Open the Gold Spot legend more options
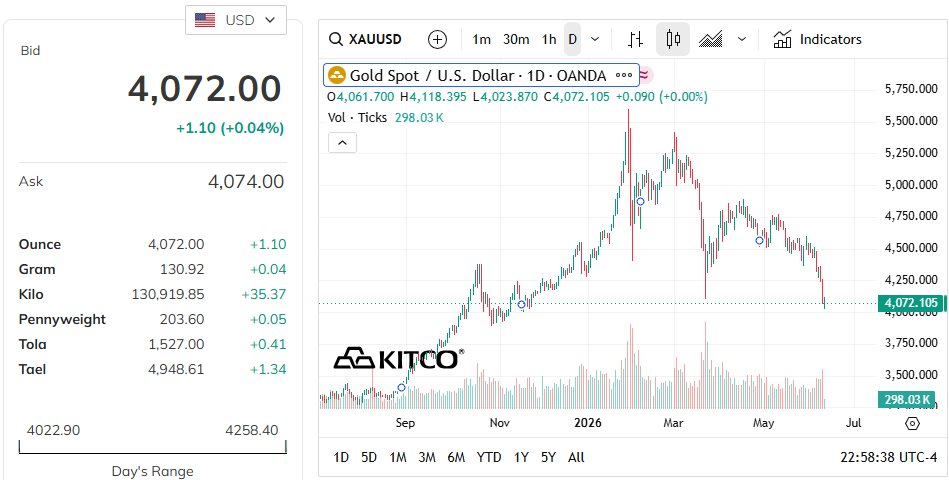The width and height of the screenshot is (949, 480). pyautogui.click(x=623, y=76)
